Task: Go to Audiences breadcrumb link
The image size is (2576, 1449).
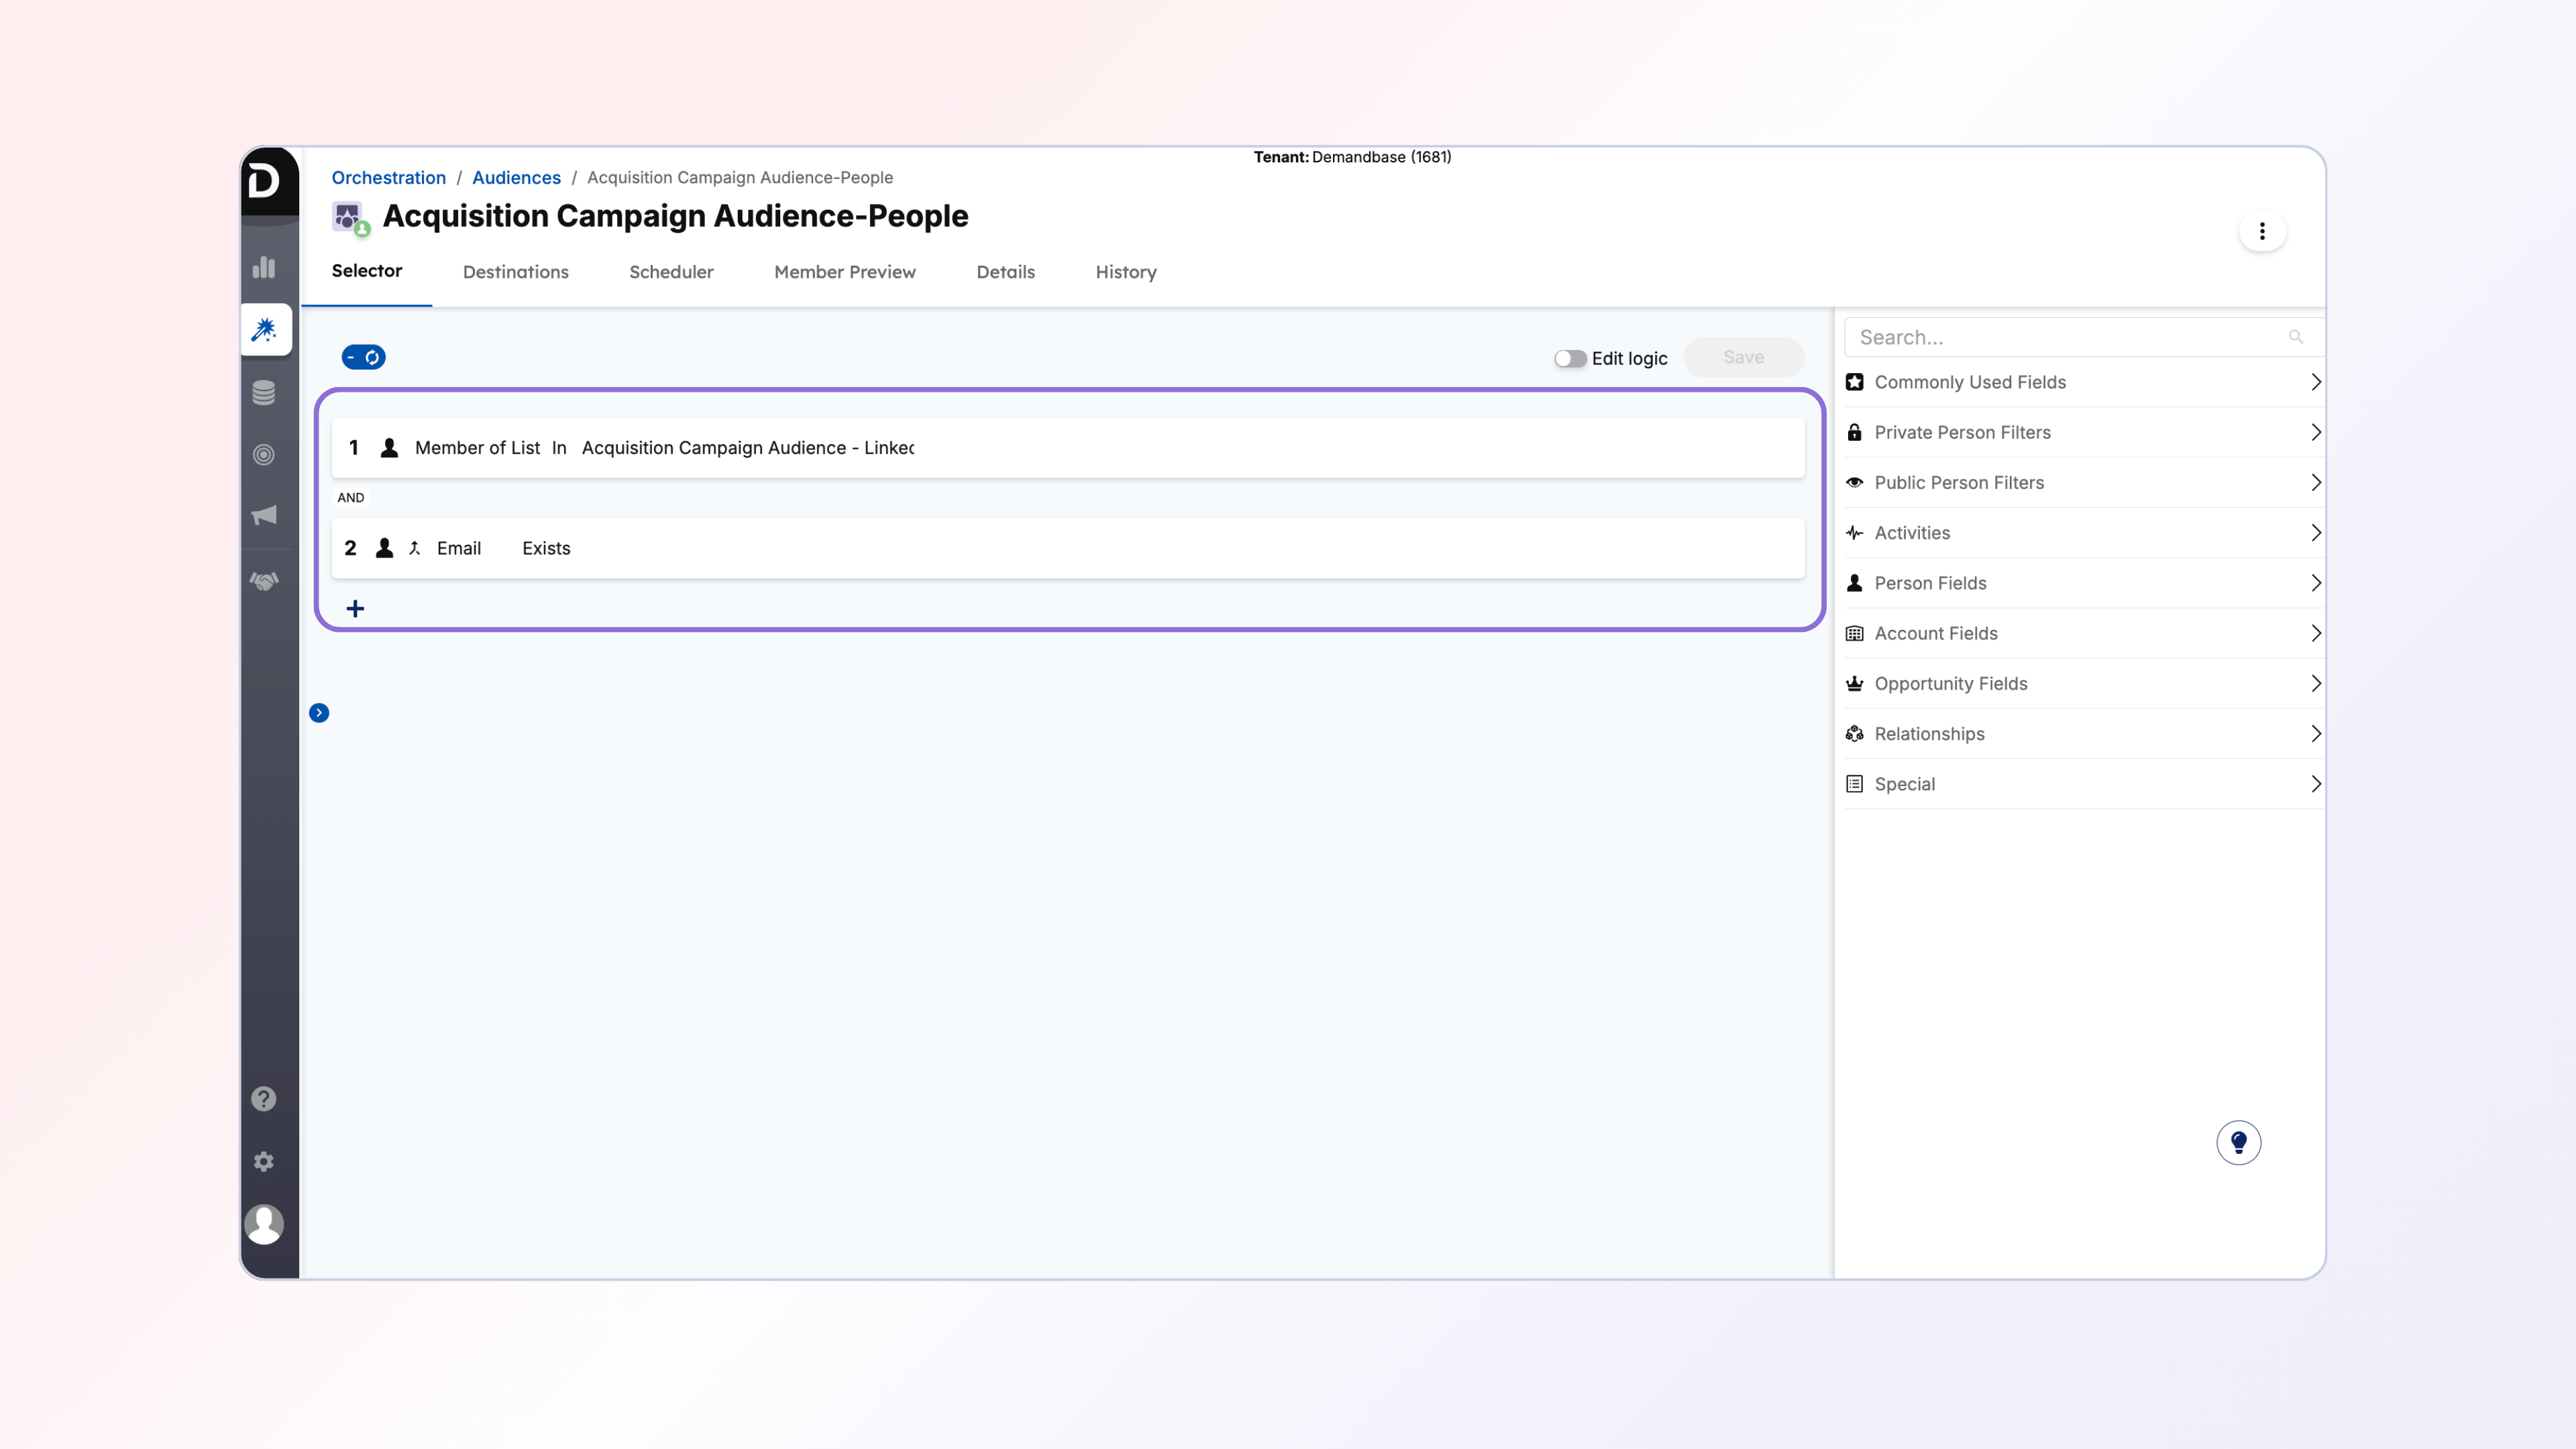Action: pyautogui.click(x=516, y=177)
